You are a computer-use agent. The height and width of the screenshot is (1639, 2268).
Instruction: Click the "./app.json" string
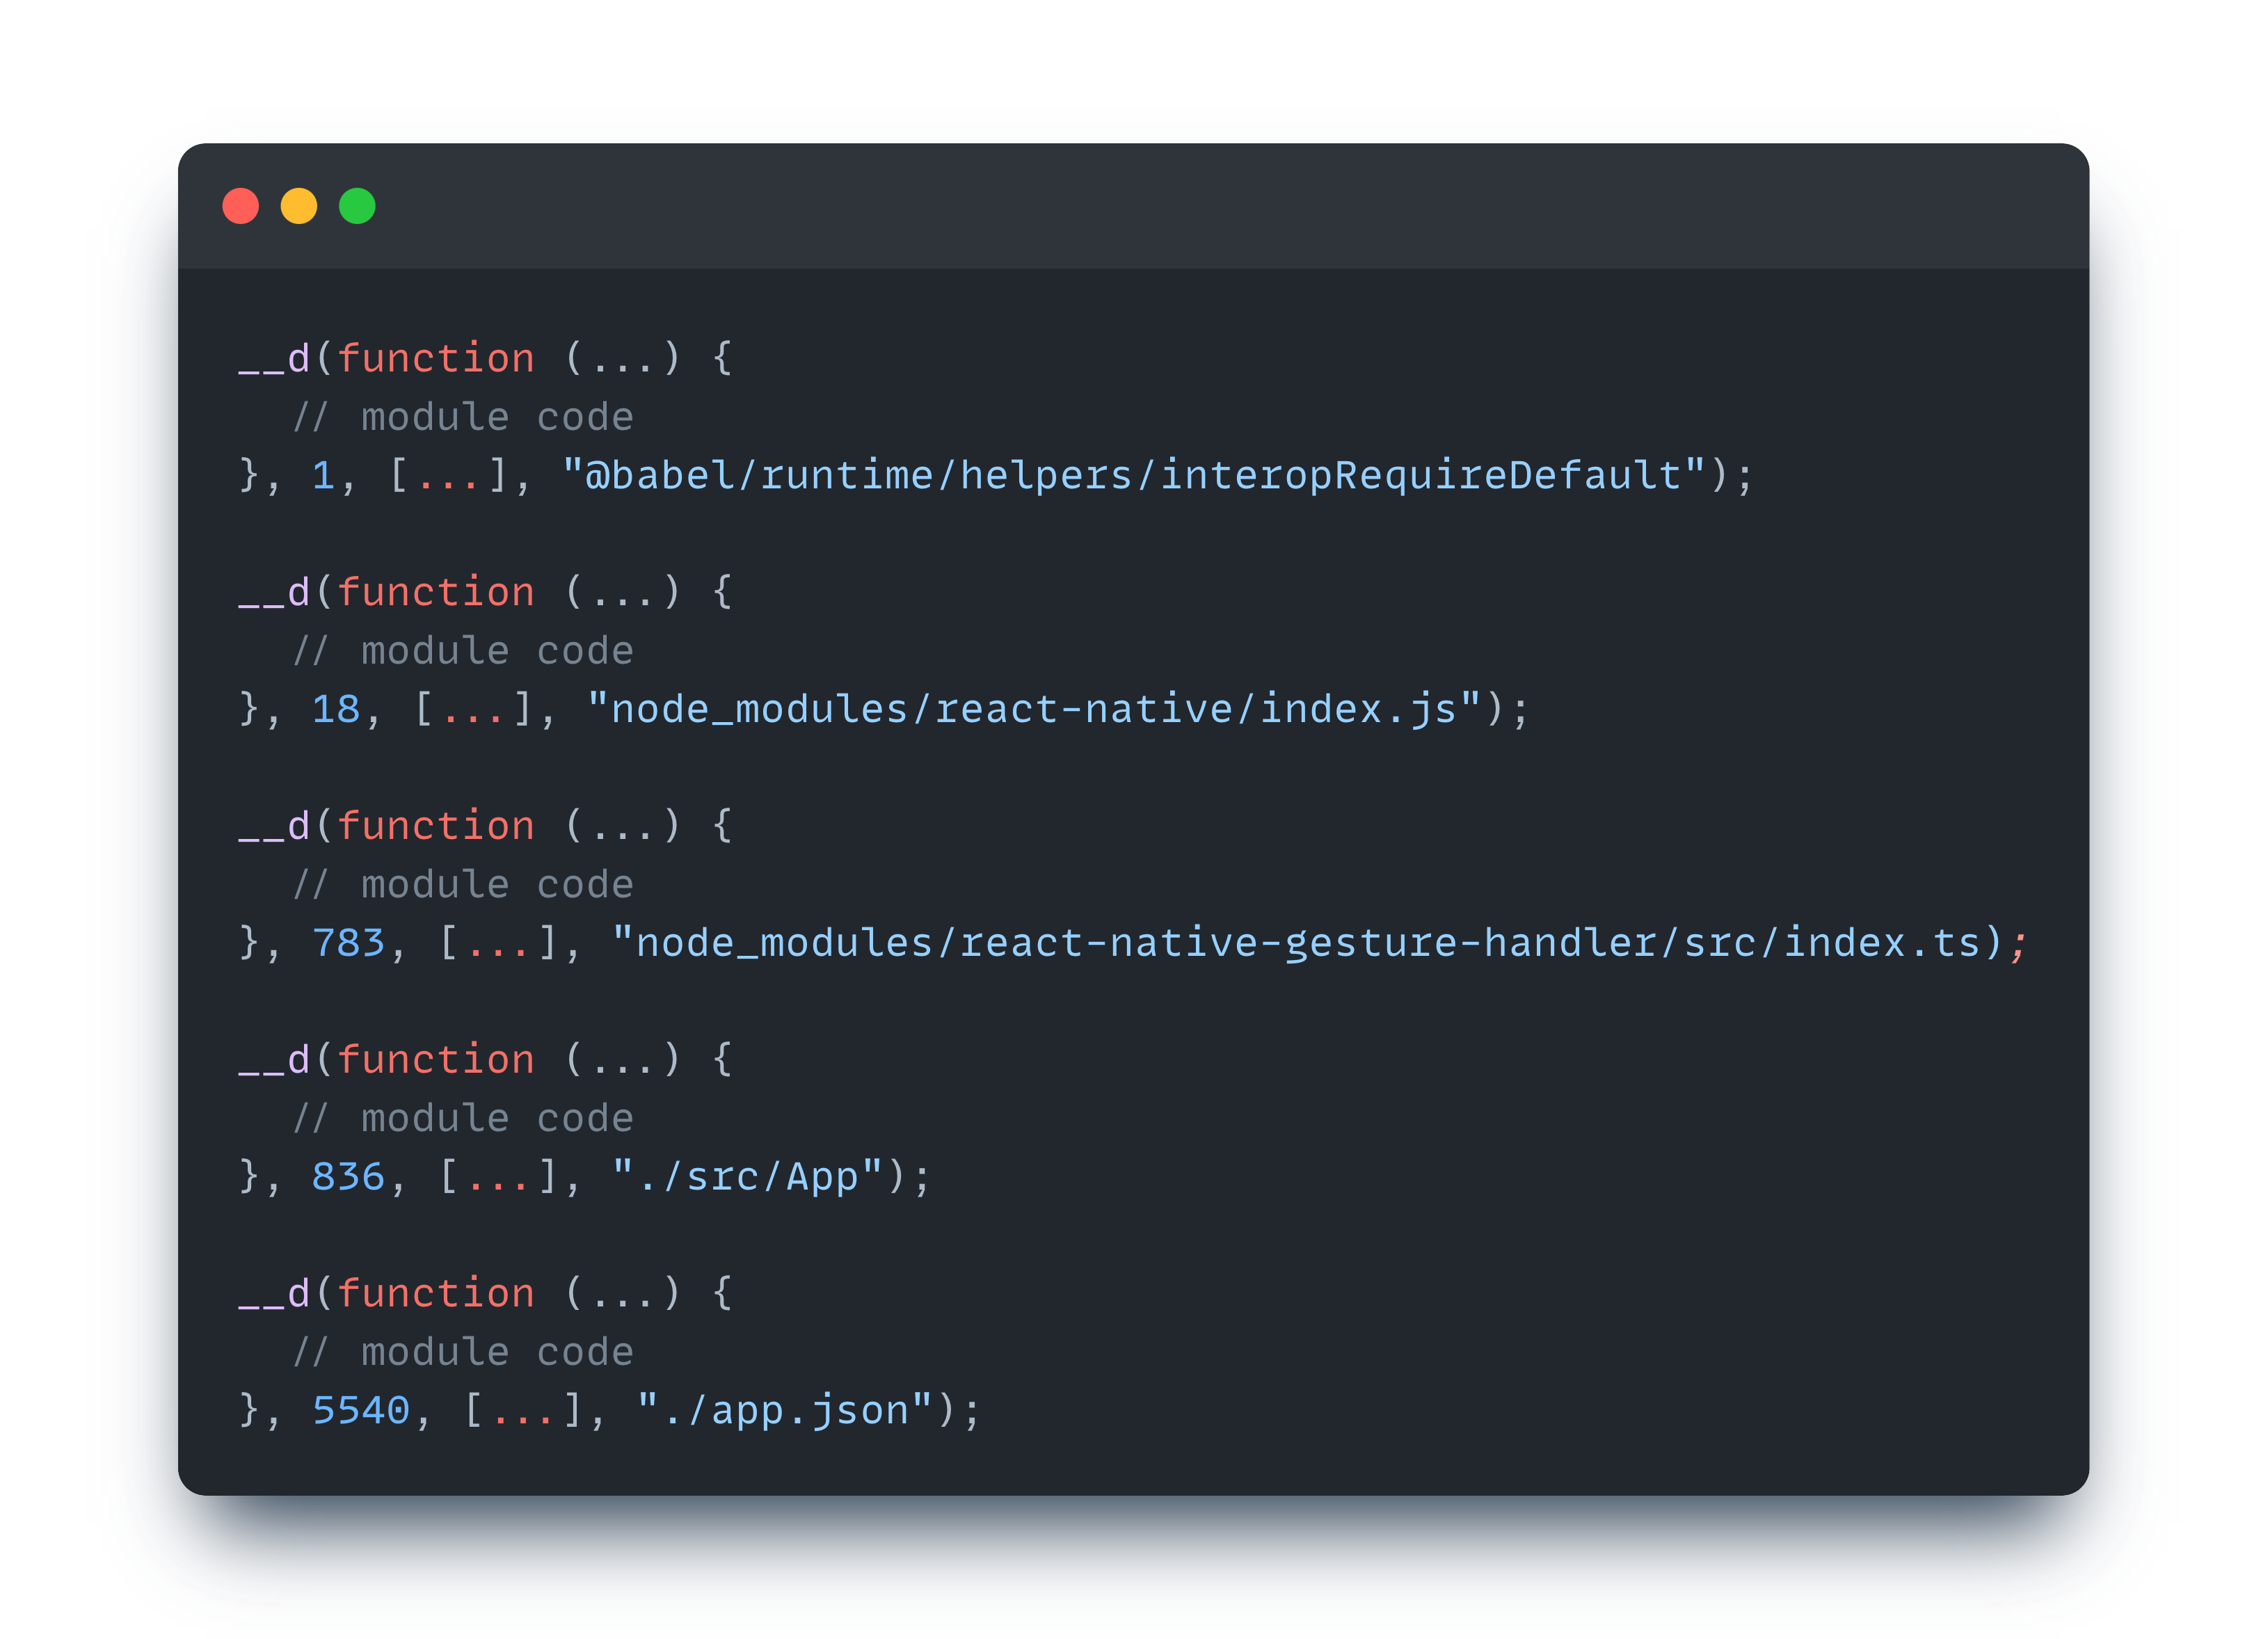point(785,1411)
